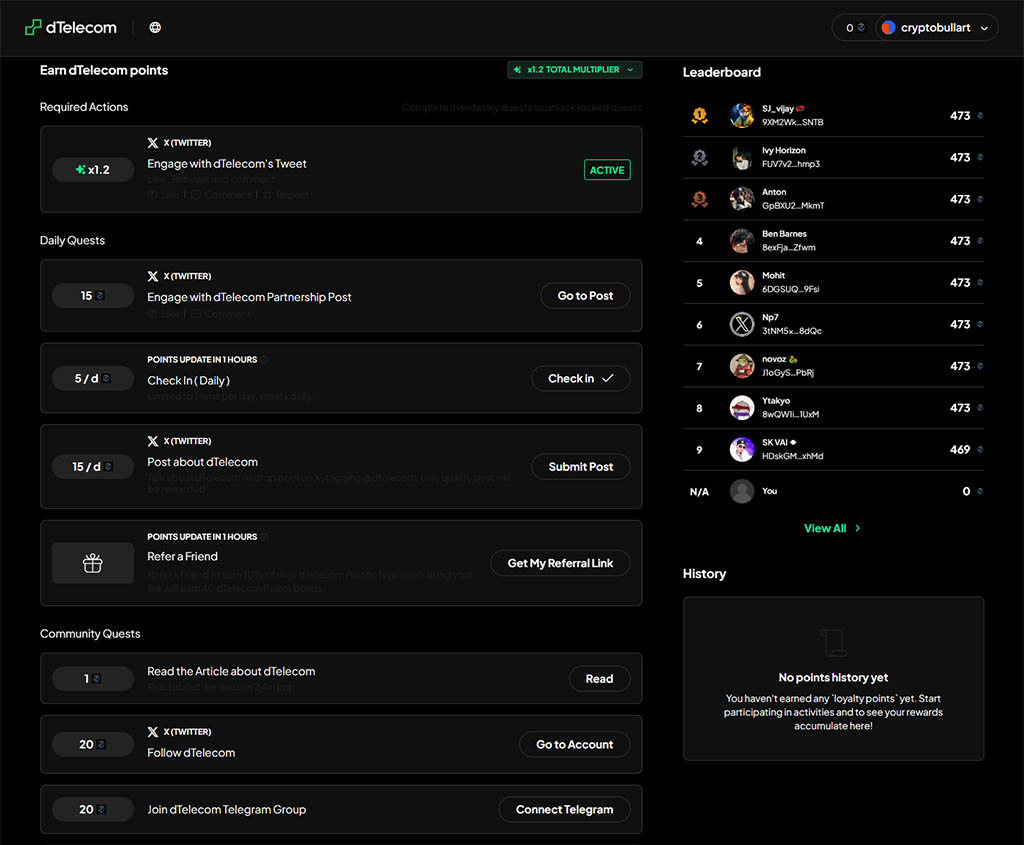
Task: Click the X logo on Follow dTelecom quest
Action: (153, 732)
